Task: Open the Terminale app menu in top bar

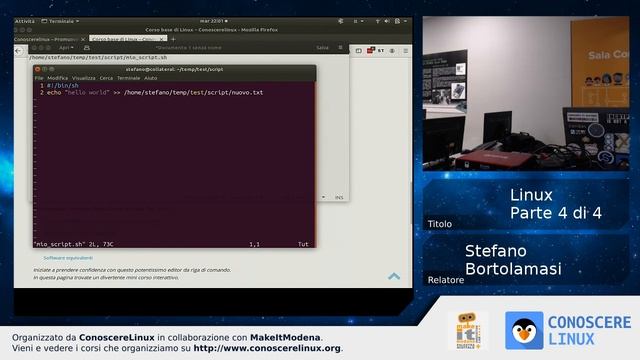Action: [60, 21]
